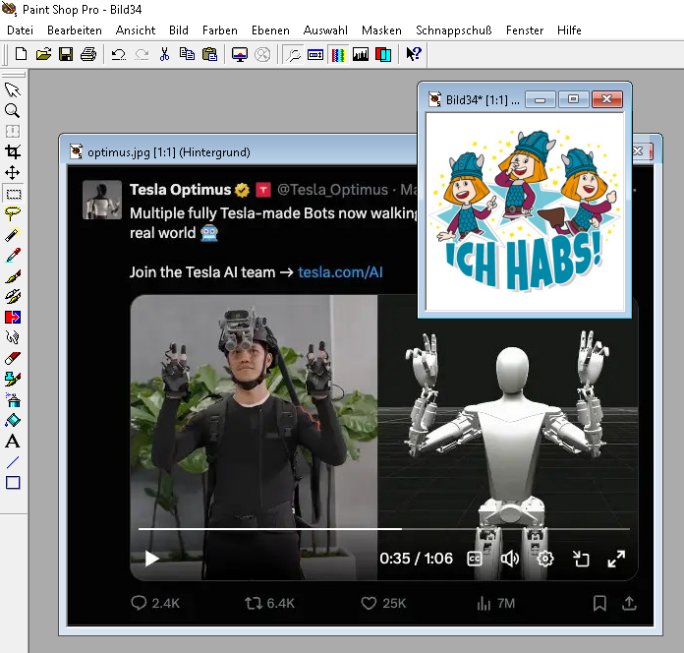Image resolution: width=684 pixels, height=653 pixels.
Task: Select the Mover tool with four arrows
Action: [13, 173]
